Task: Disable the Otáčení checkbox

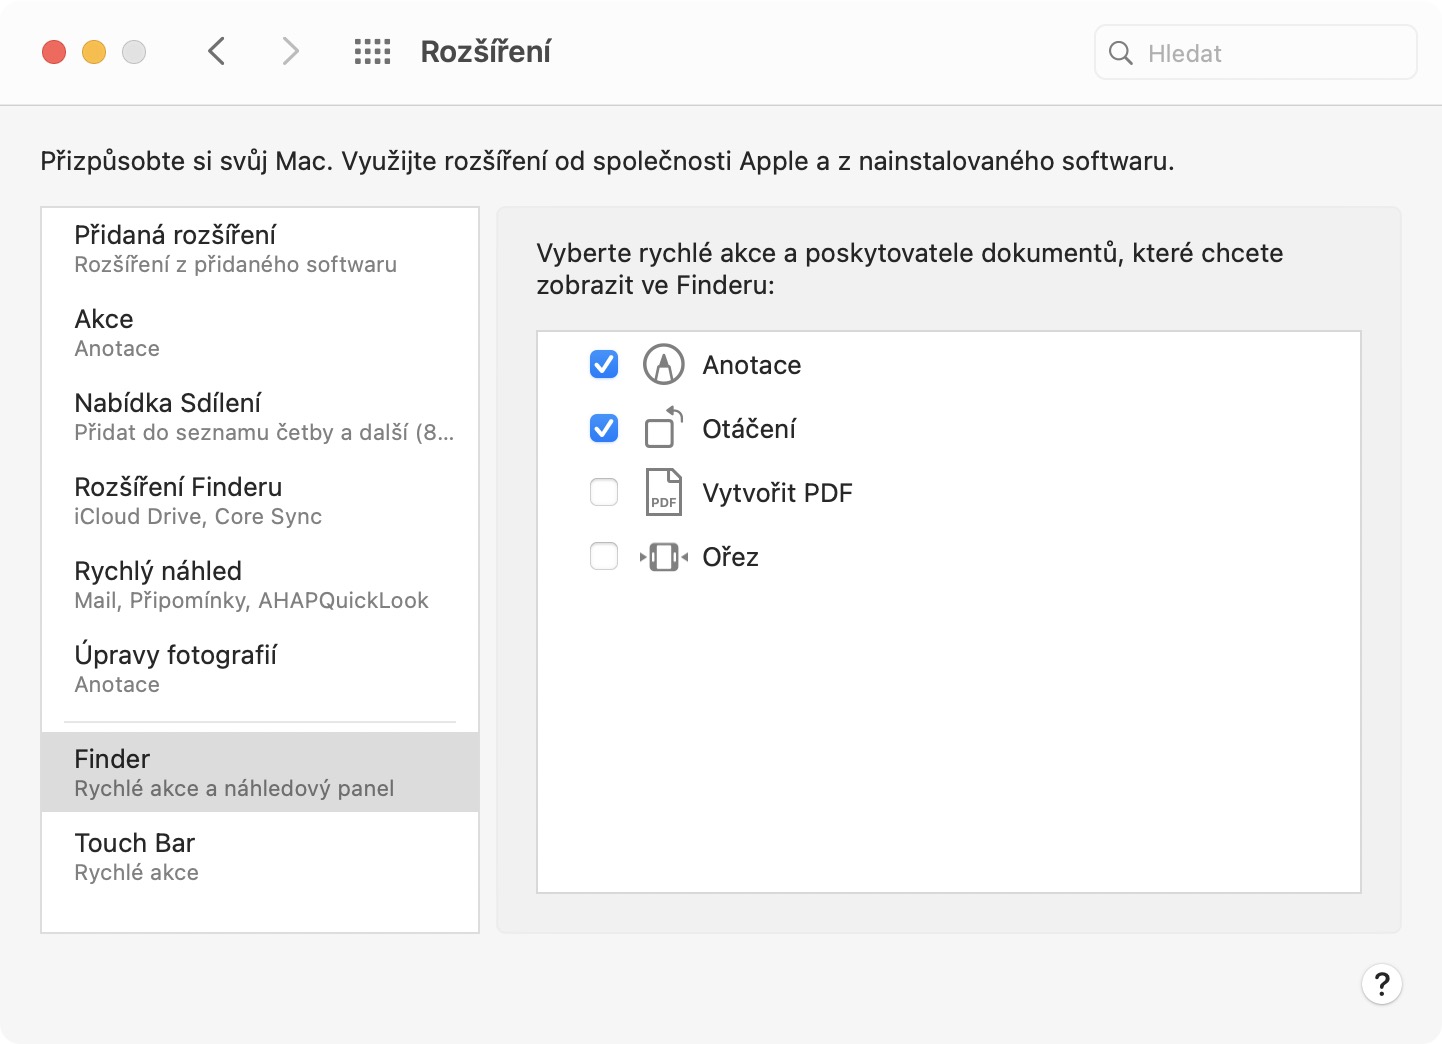Action: 604,429
